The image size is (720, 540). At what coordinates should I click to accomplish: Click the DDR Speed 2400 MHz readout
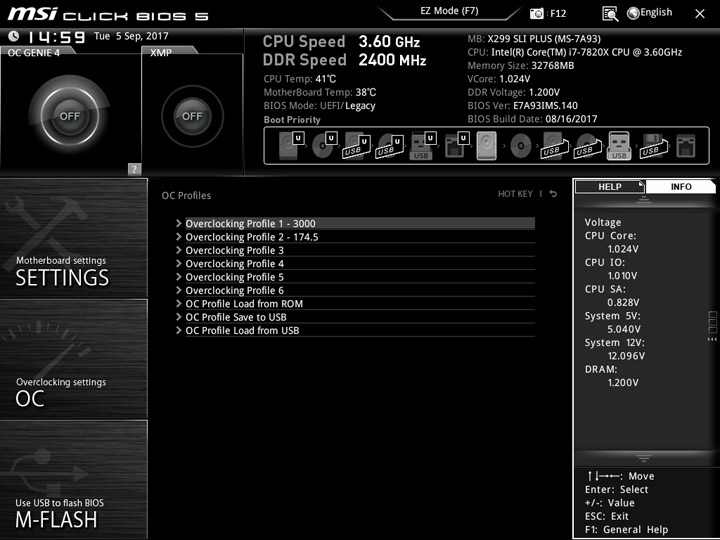[x=344, y=60]
